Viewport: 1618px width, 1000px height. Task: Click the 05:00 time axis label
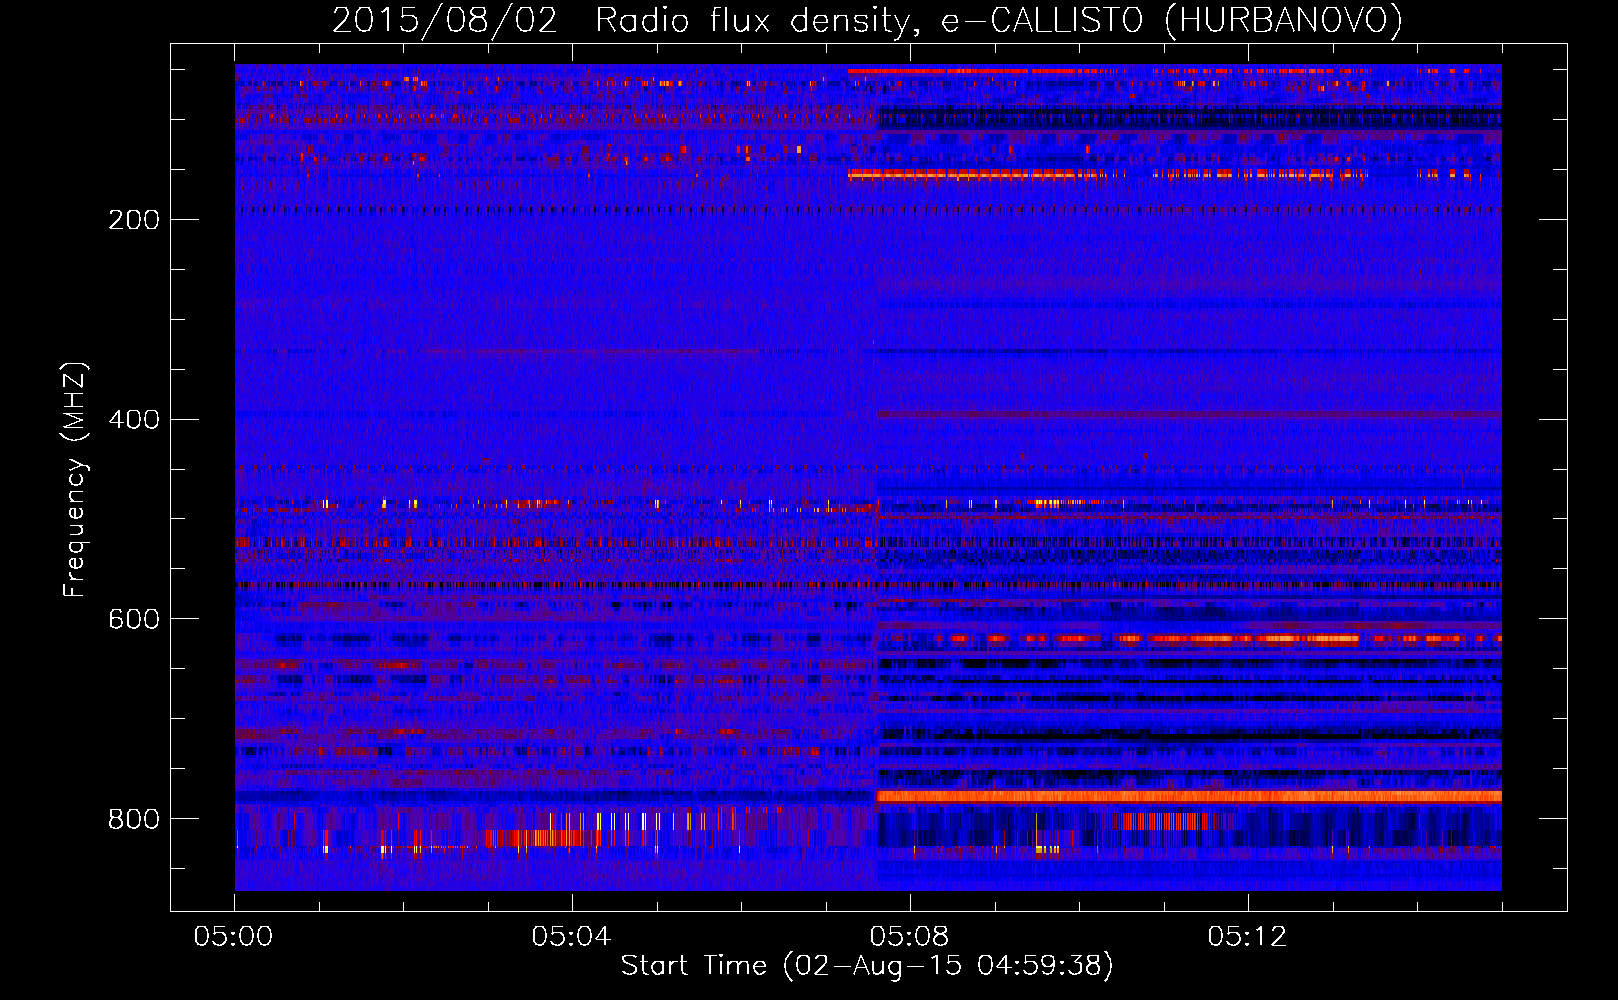click(234, 937)
